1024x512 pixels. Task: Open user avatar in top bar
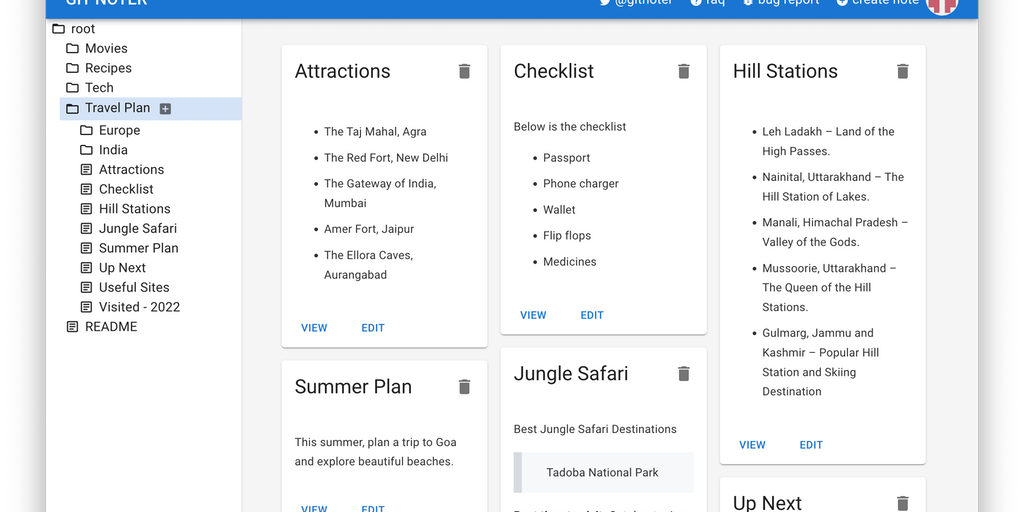tap(942, 5)
